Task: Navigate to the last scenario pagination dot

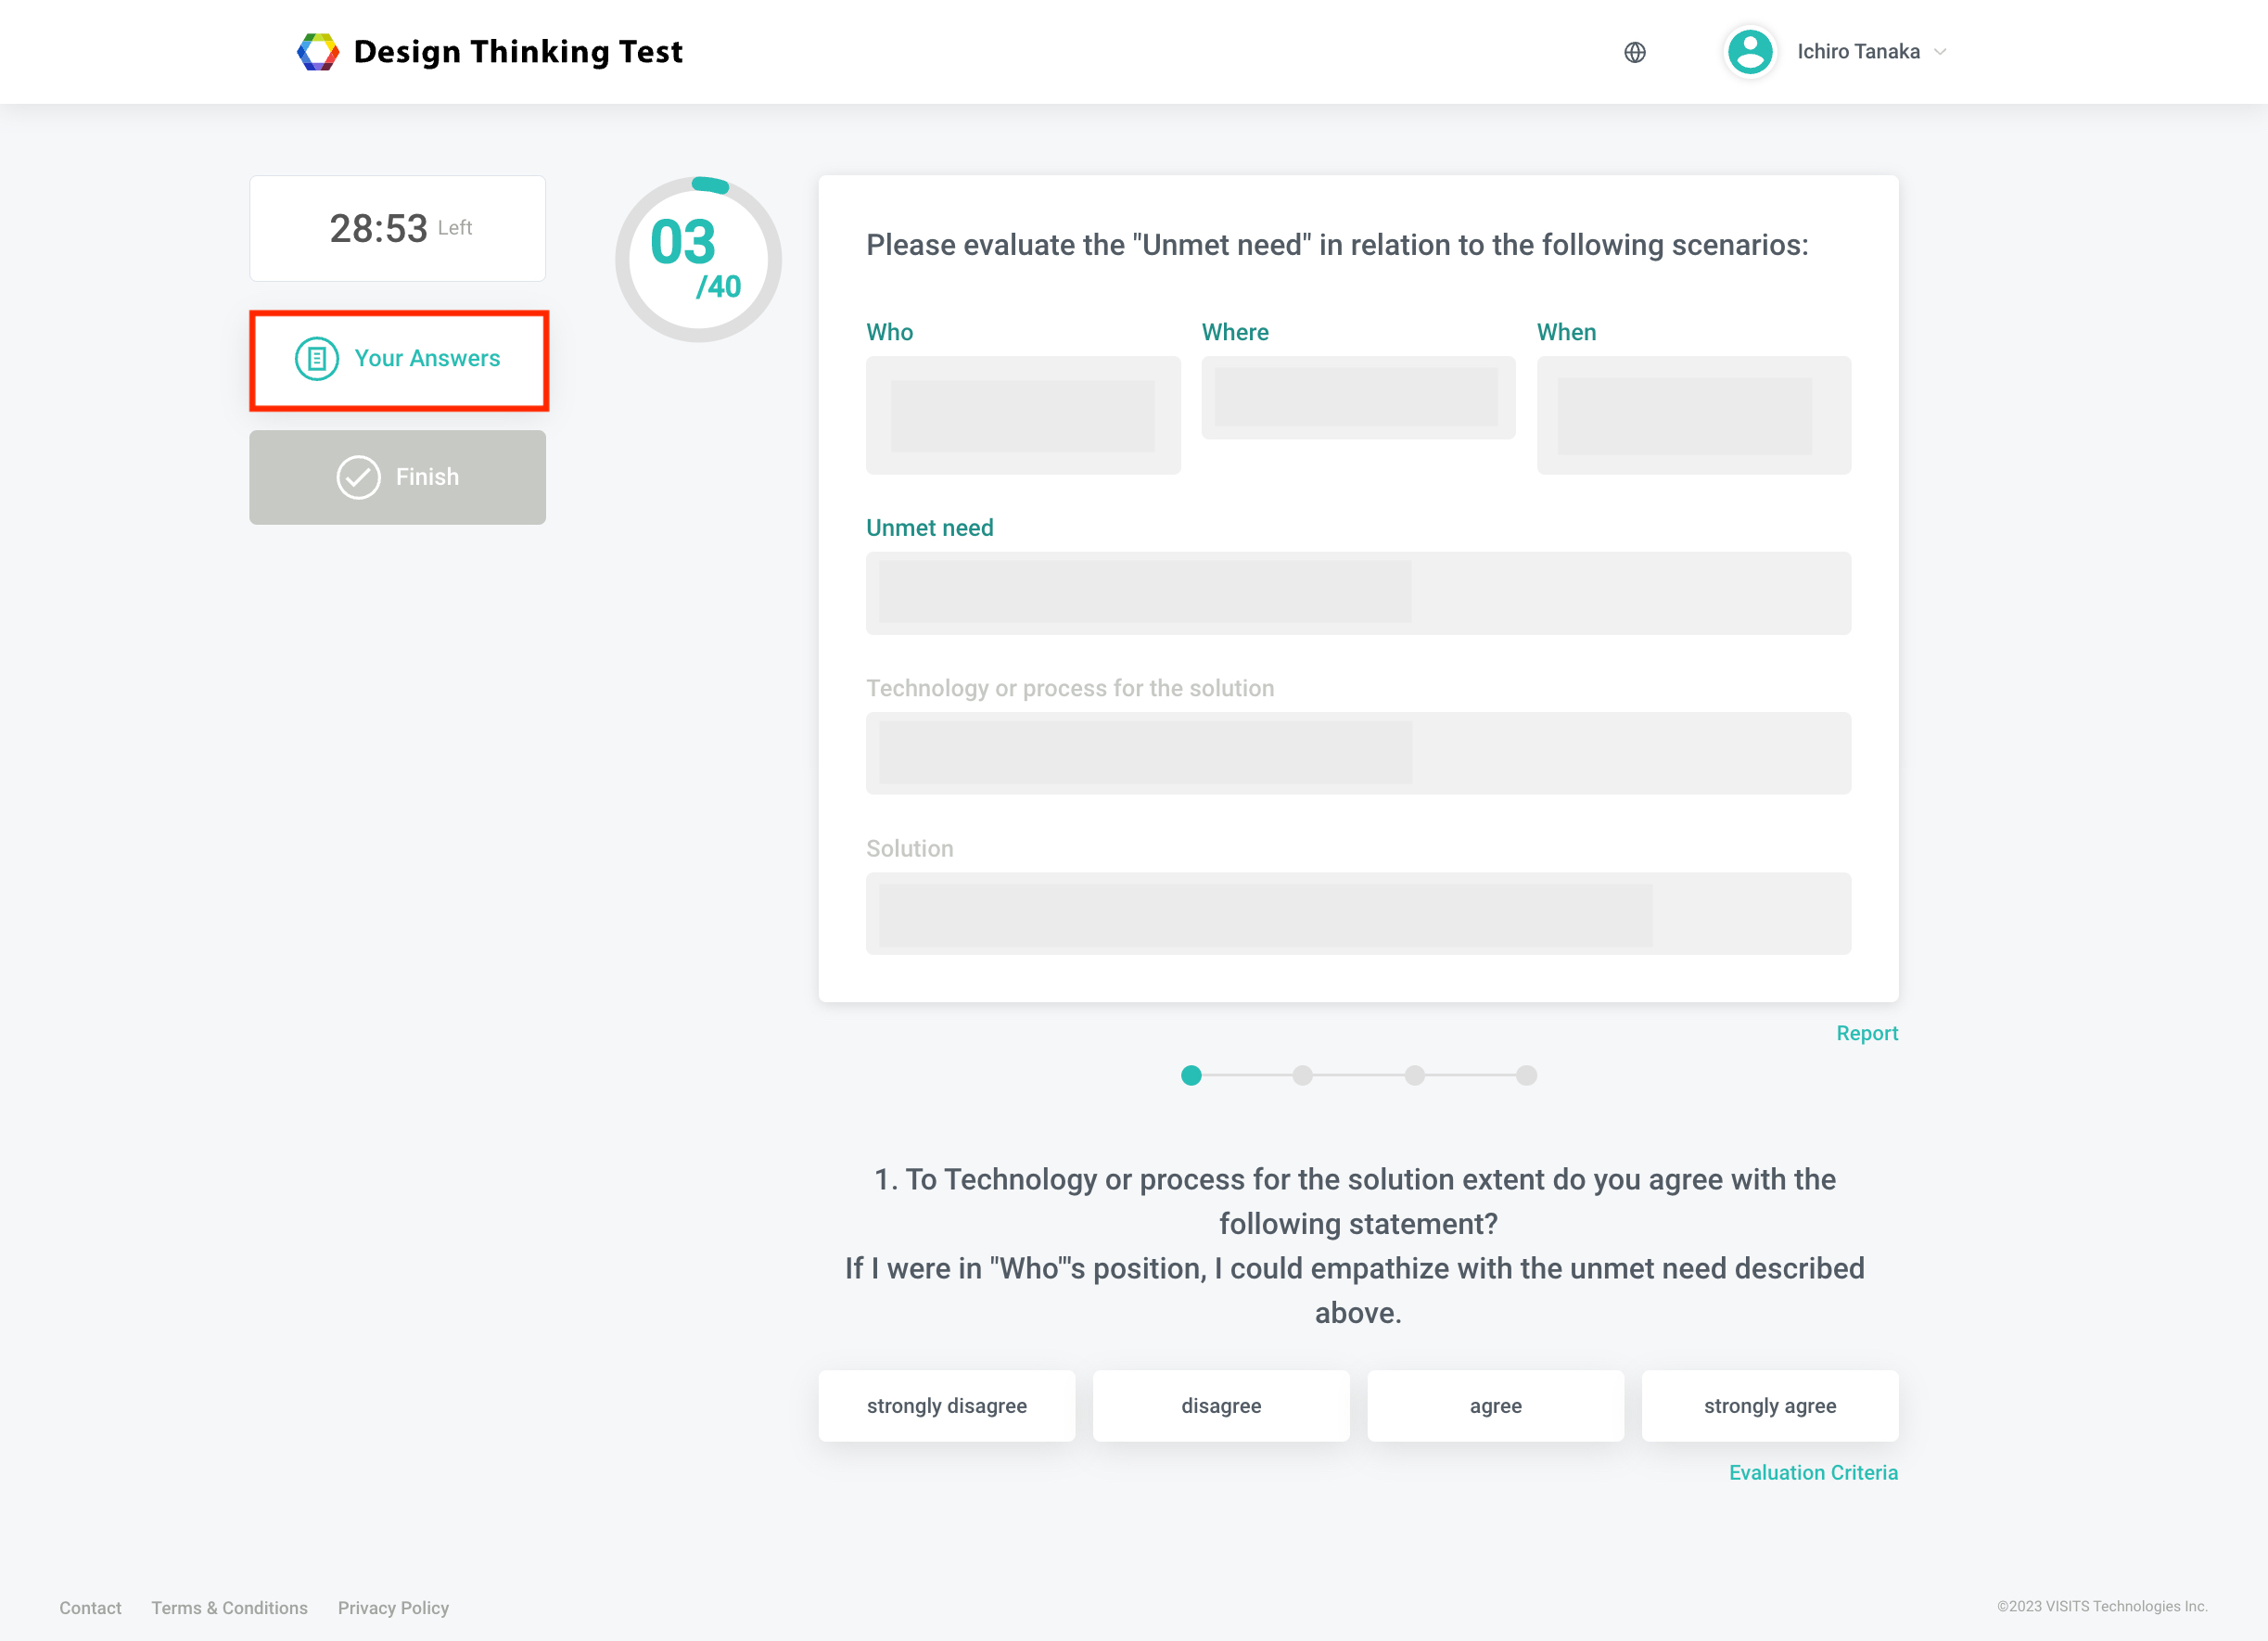Action: 1526,1076
